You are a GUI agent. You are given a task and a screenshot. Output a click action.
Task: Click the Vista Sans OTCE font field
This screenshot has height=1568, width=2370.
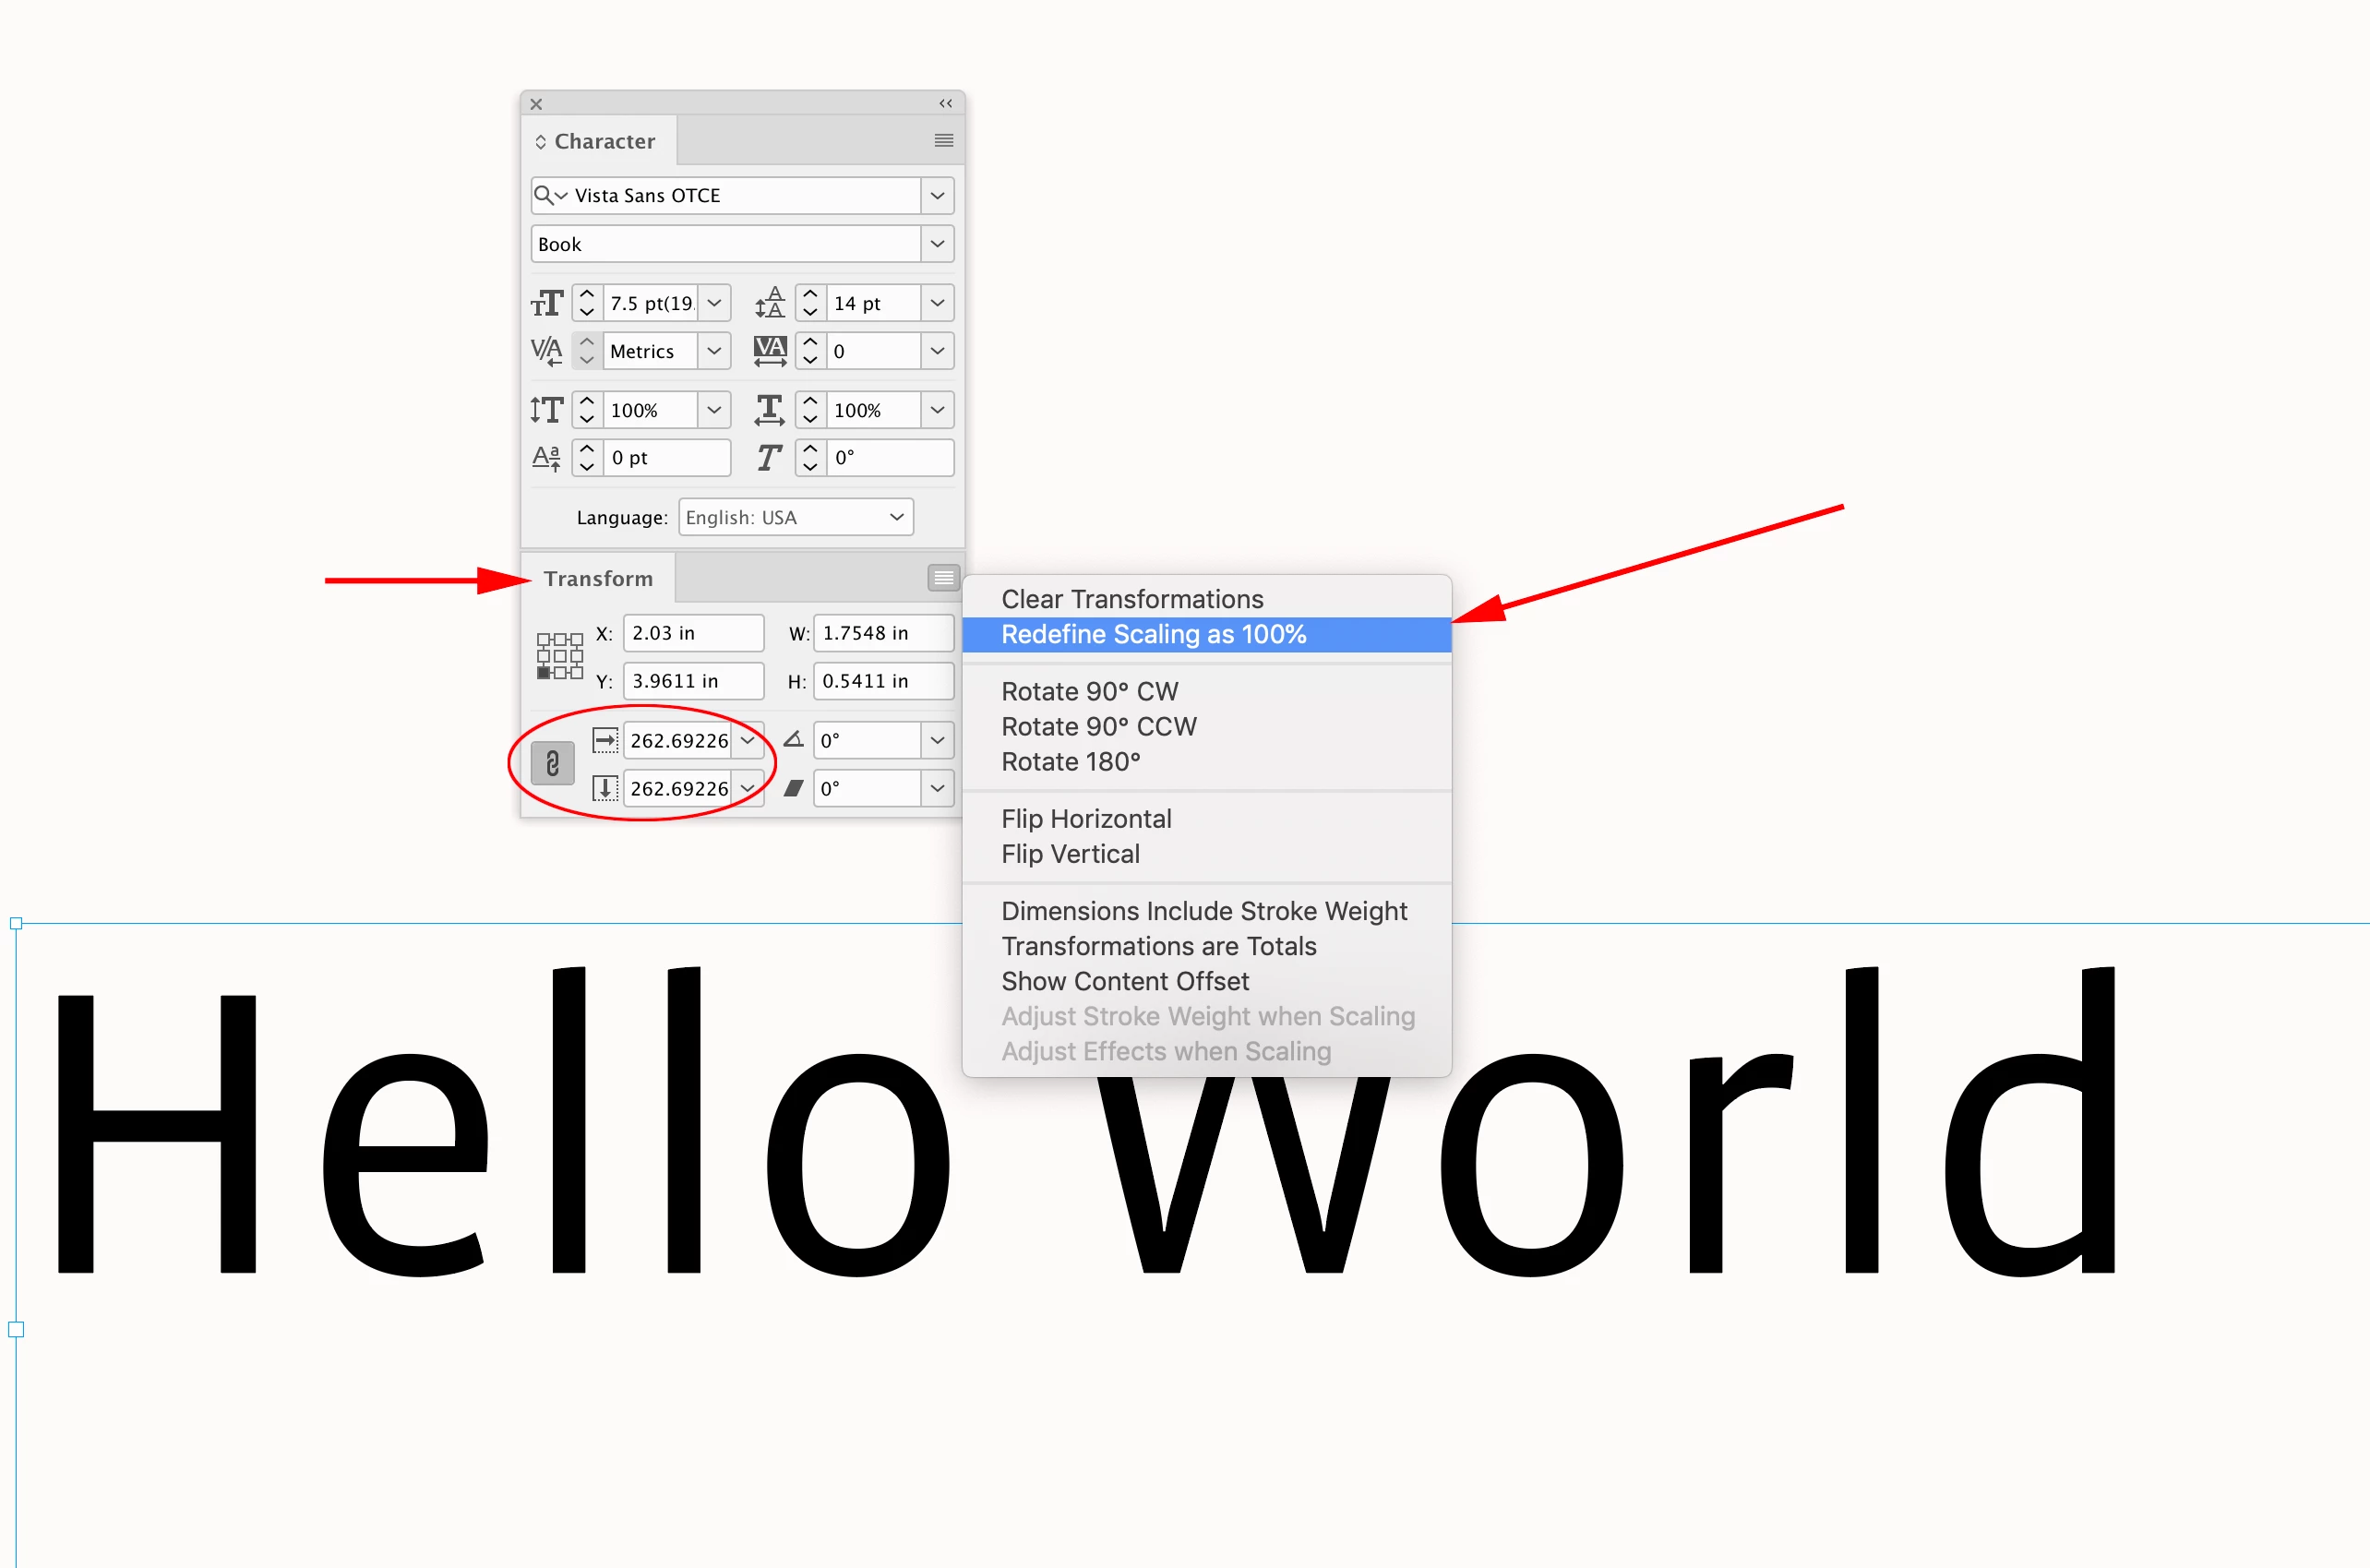click(x=726, y=195)
